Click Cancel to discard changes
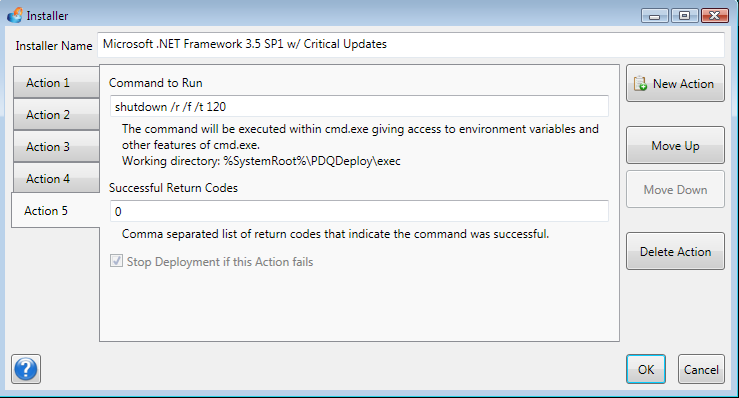This screenshot has width=739, height=398. click(701, 369)
